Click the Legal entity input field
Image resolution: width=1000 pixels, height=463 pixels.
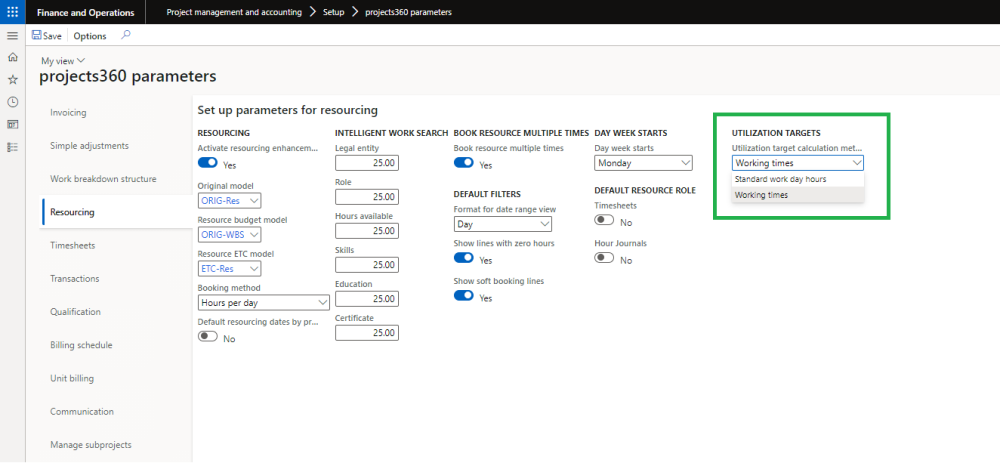point(367,163)
